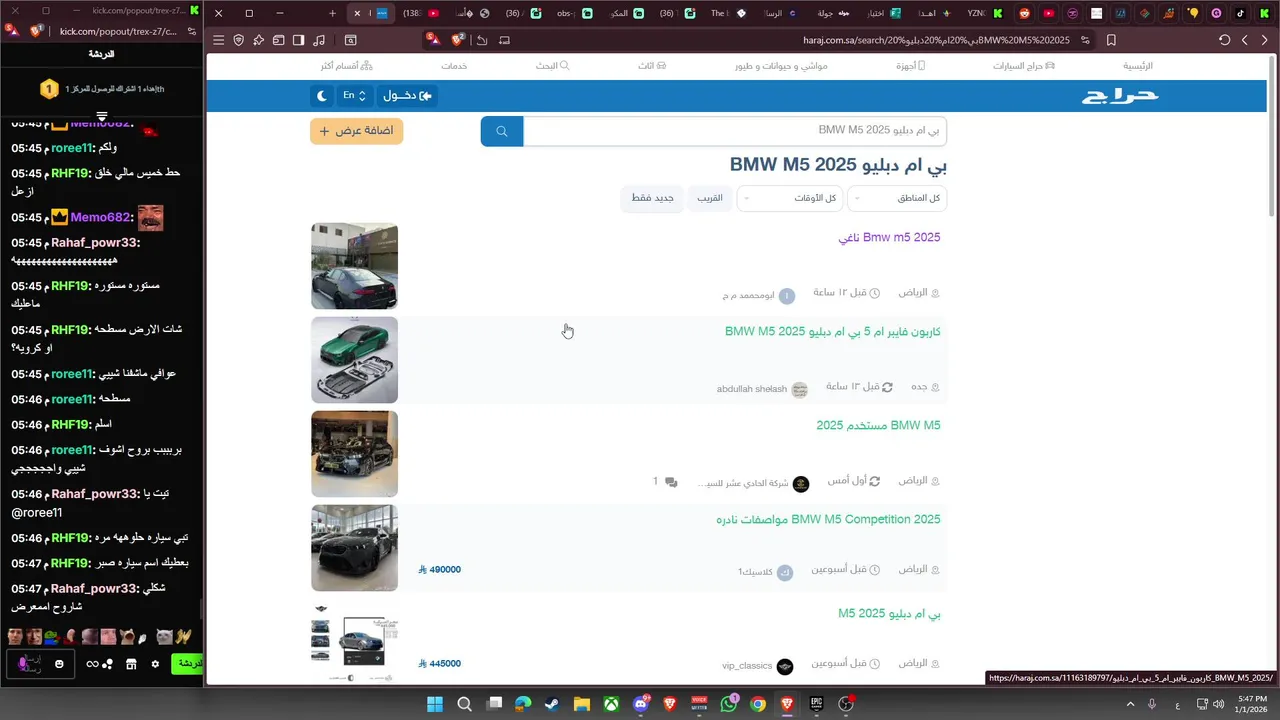Open OBS Studio from the taskbar
Image resolution: width=1280 pixels, height=720 pixels.
pyautogui.click(x=846, y=704)
